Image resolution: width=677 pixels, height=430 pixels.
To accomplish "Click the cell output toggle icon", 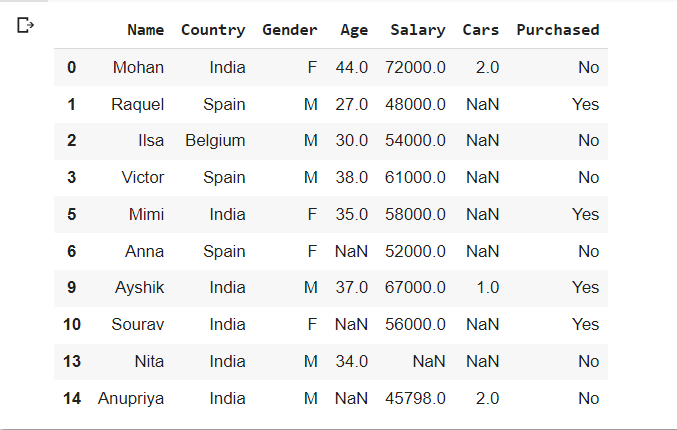I will click(x=25, y=25).
